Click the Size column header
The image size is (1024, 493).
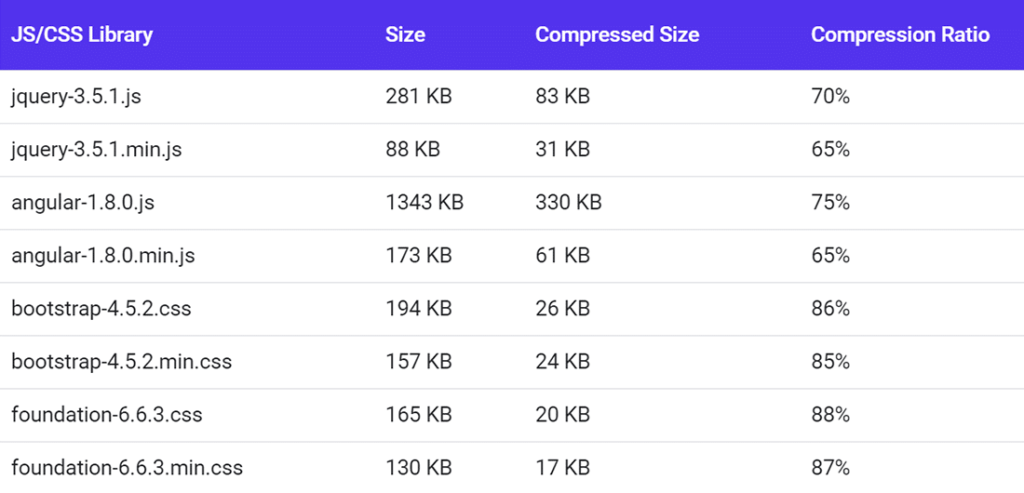tap(405, 35)
